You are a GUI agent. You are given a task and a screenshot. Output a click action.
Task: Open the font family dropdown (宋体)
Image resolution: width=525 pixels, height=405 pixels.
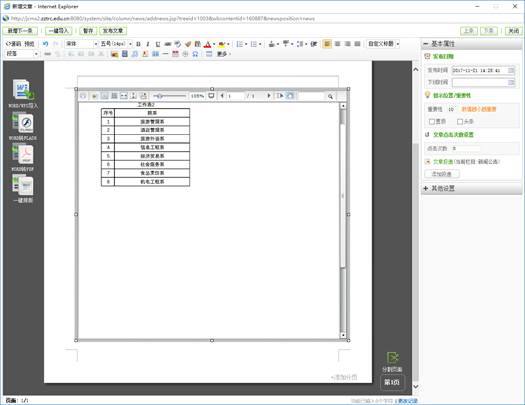click(x=81, y=44)
